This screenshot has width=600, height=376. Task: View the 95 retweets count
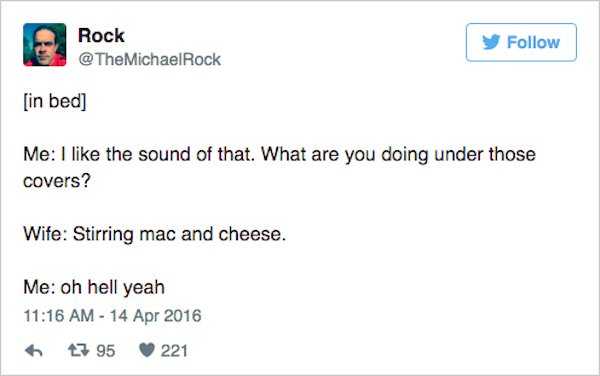106,351
